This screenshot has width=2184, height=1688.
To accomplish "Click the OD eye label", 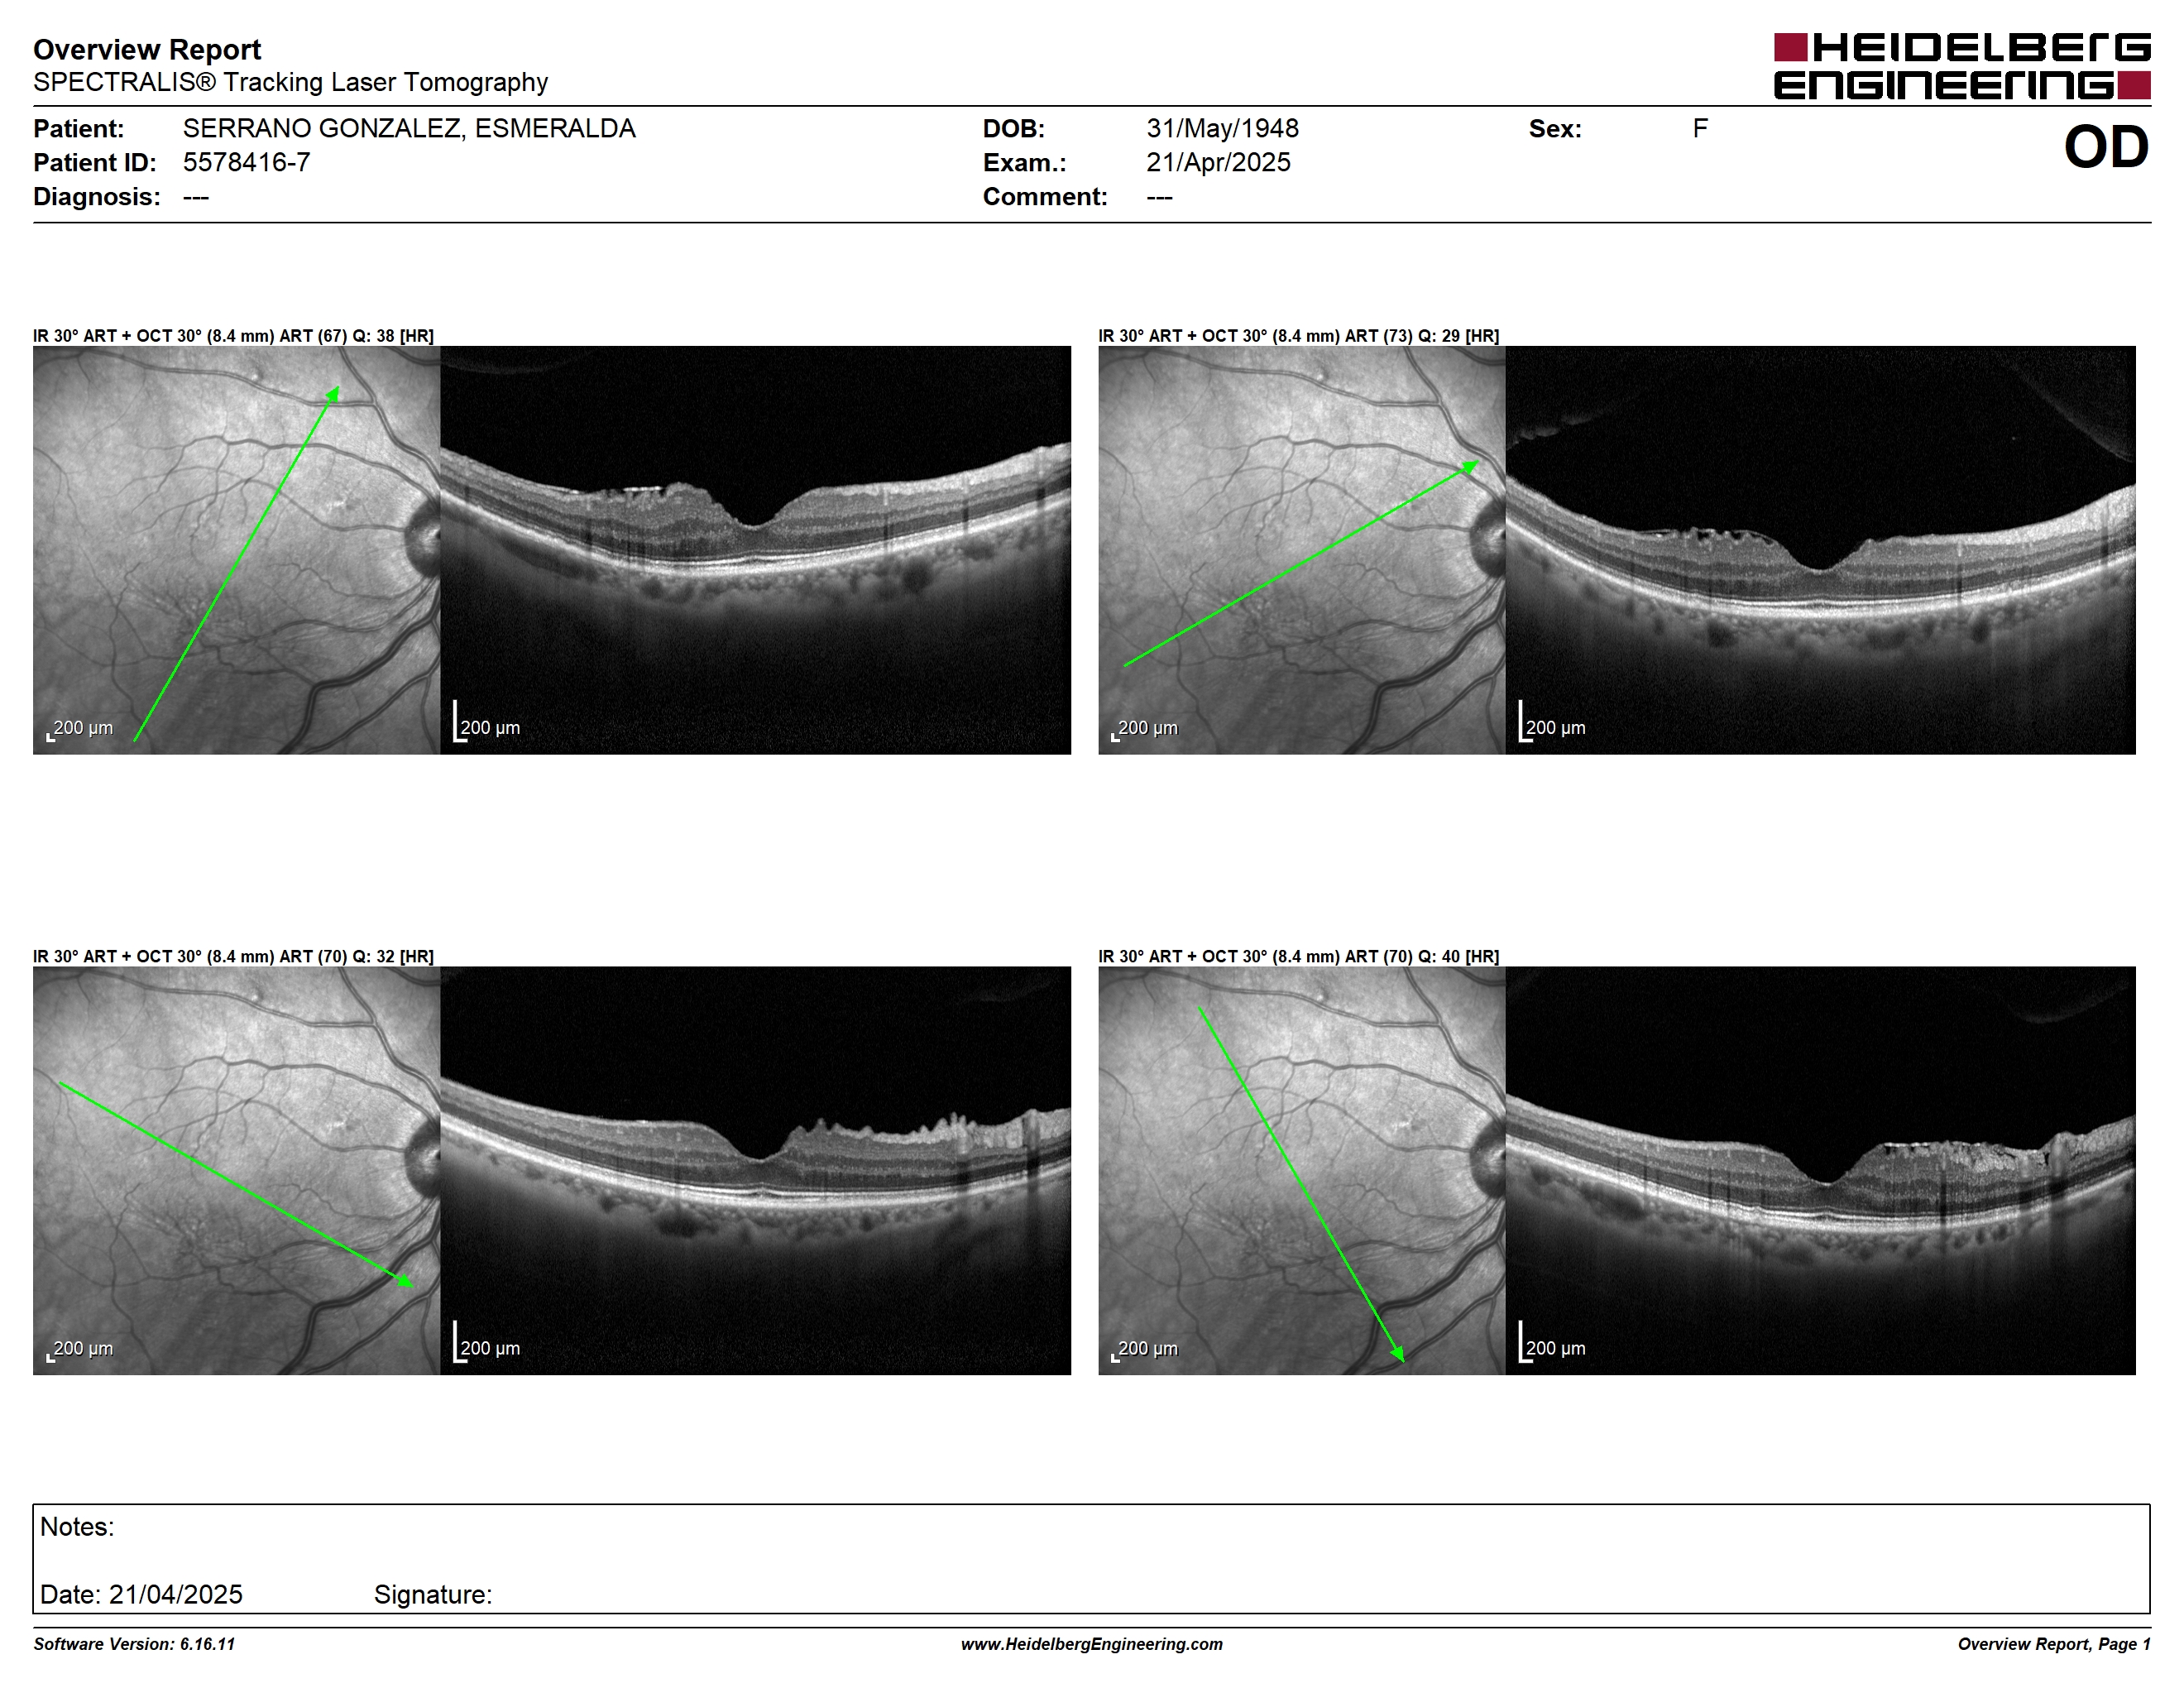I will [x=2106, y=148].
